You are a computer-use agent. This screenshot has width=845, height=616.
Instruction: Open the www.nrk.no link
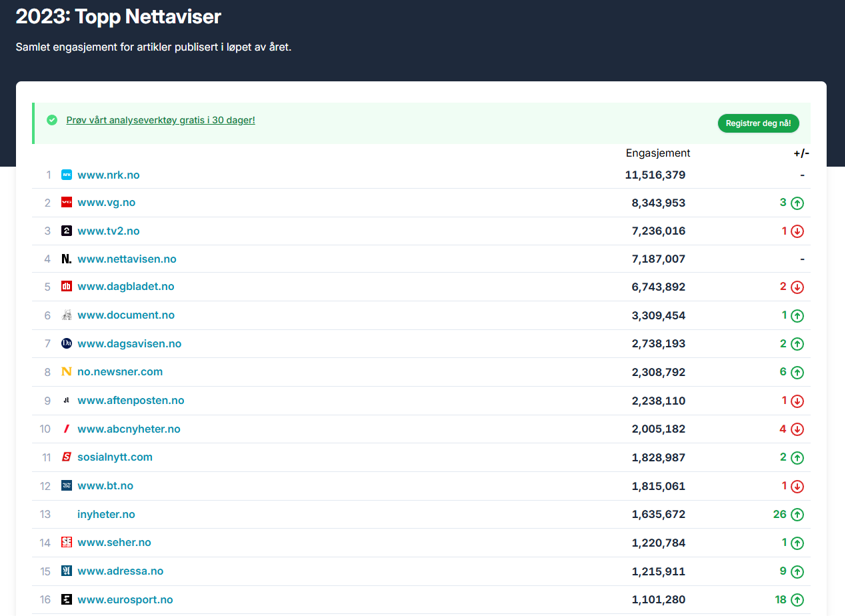click(x=108, y=175)
